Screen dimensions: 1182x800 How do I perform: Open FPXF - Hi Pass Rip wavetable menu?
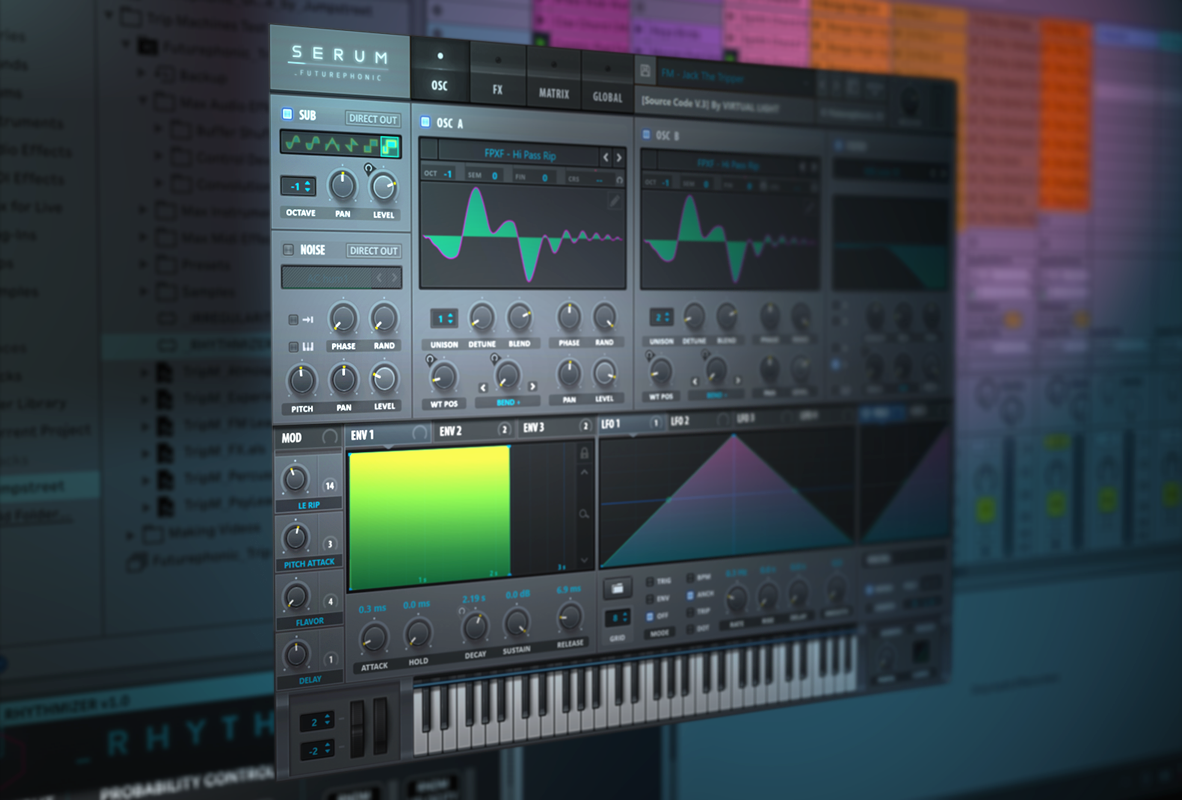click(x=520, y=155)
